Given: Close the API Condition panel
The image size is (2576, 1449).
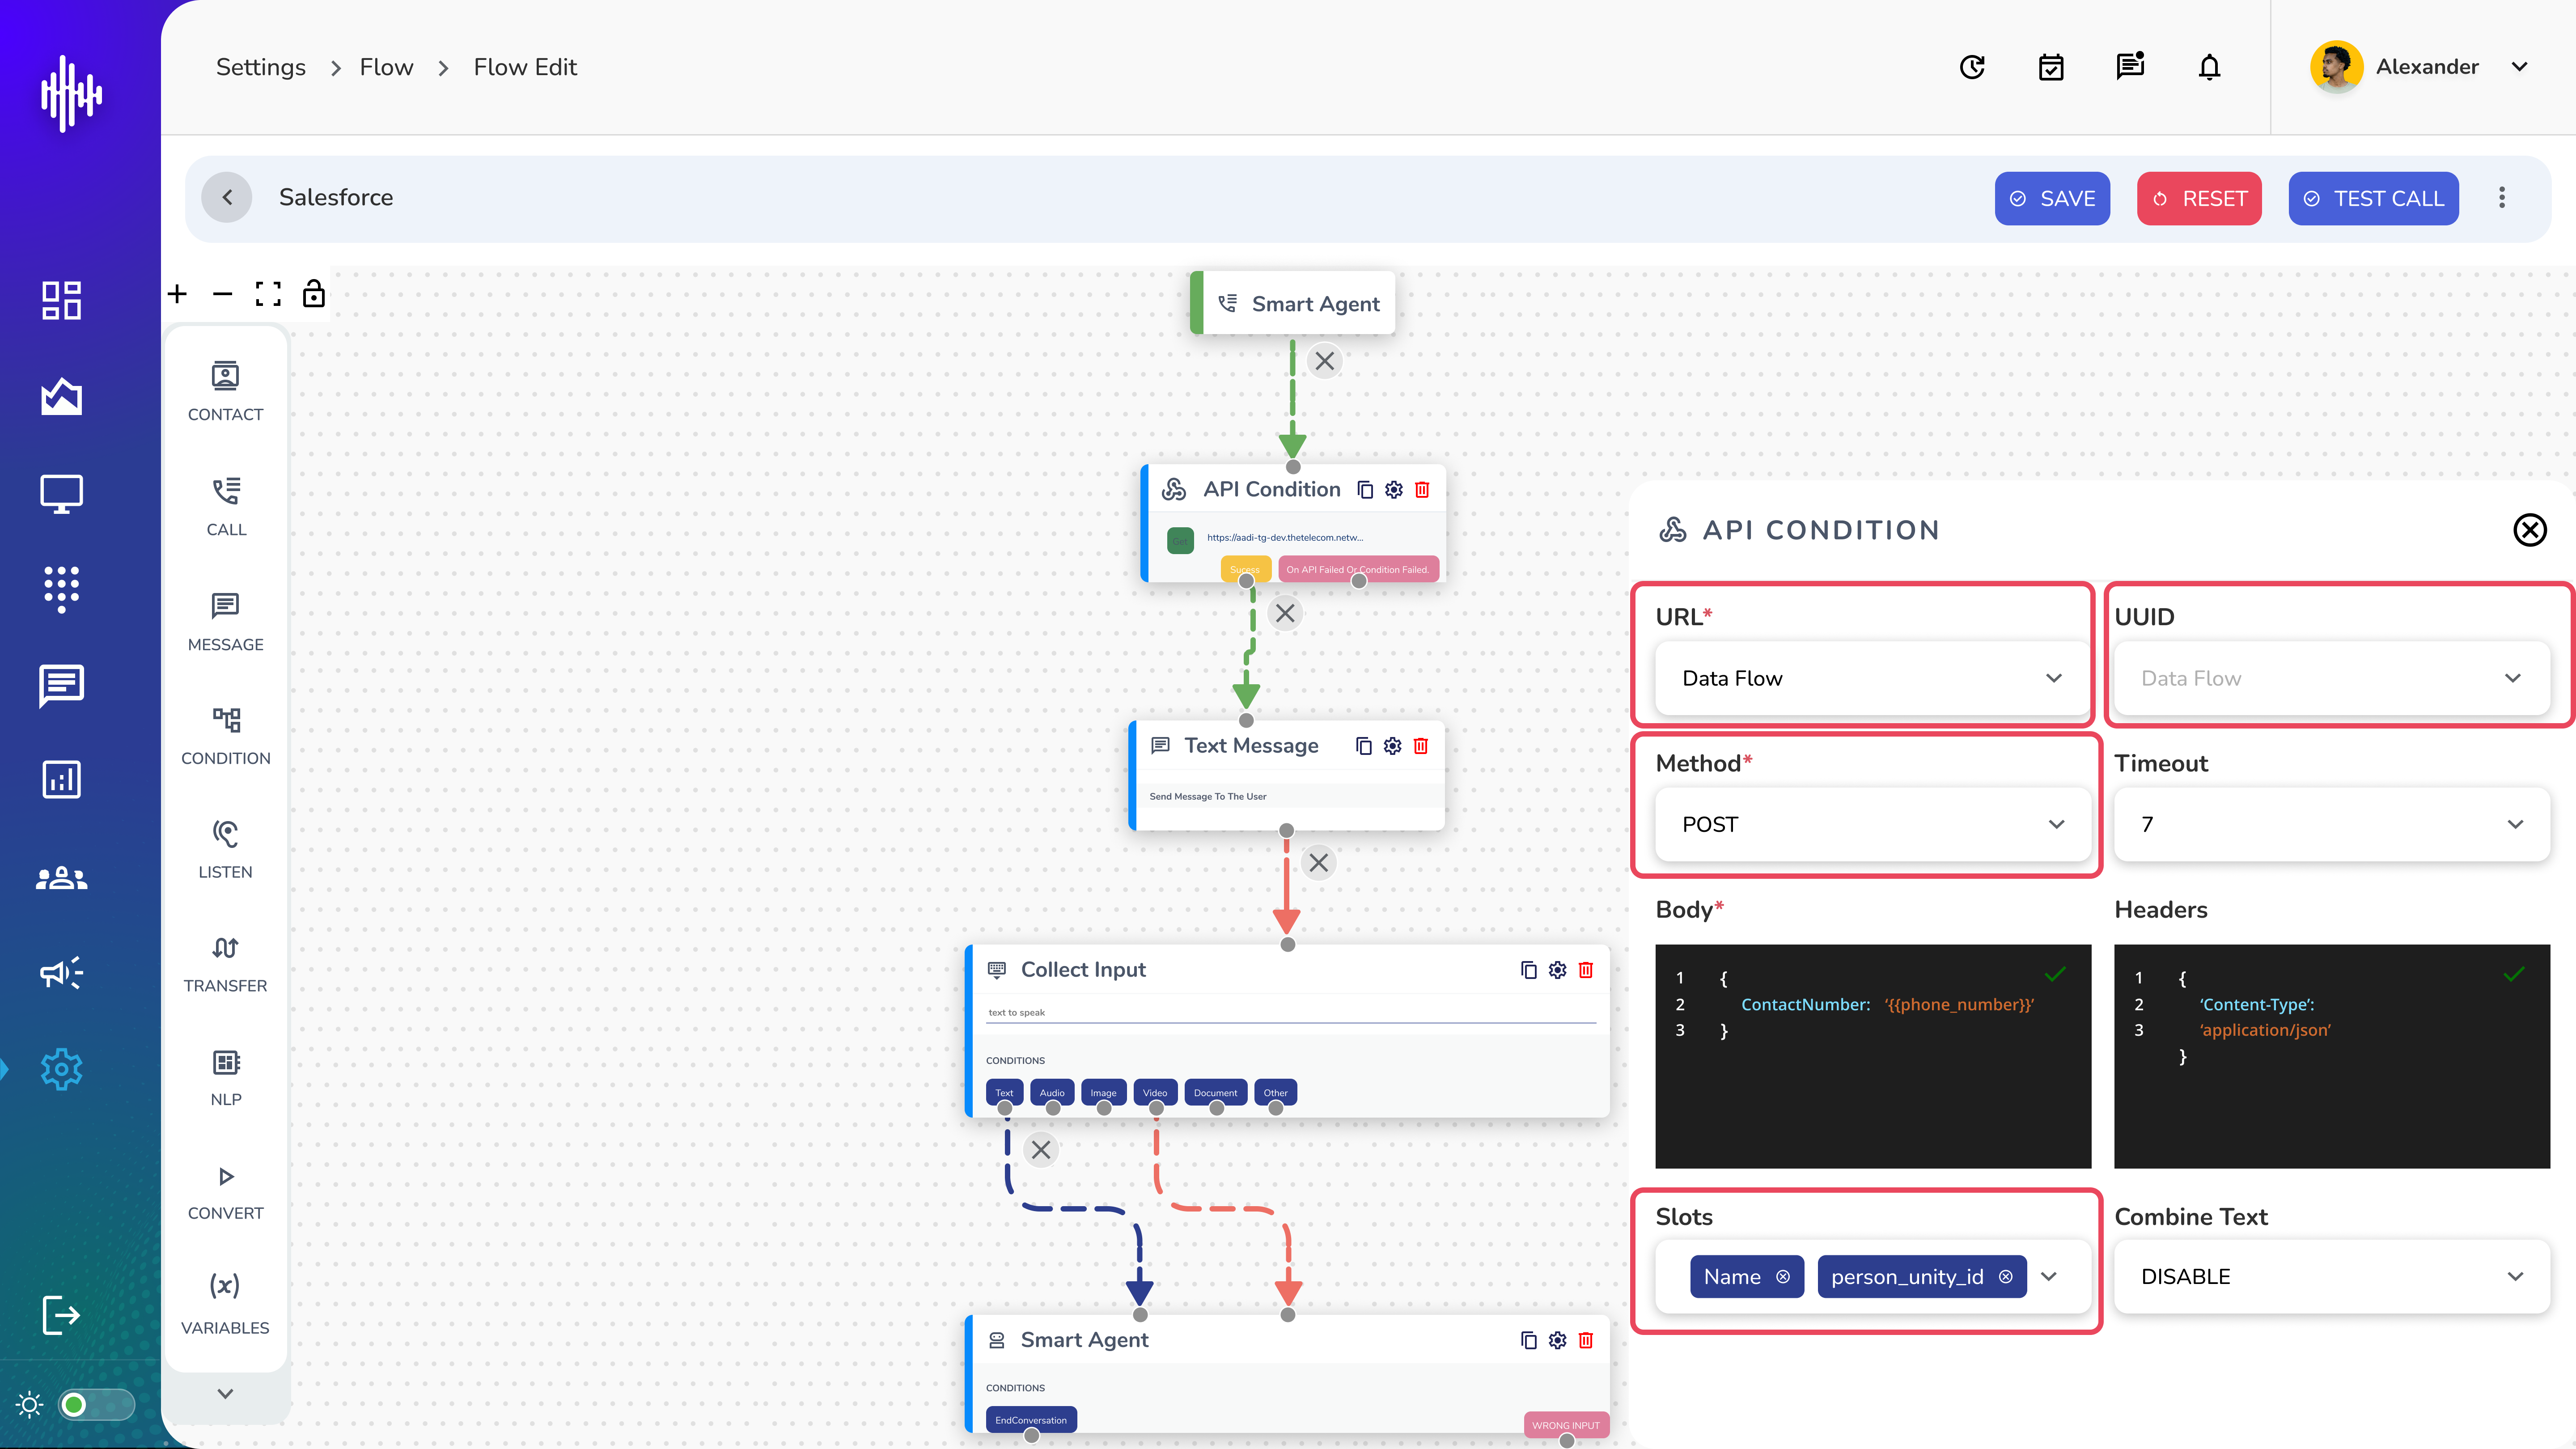Looking at the screenshot, I should point(2530,530).
